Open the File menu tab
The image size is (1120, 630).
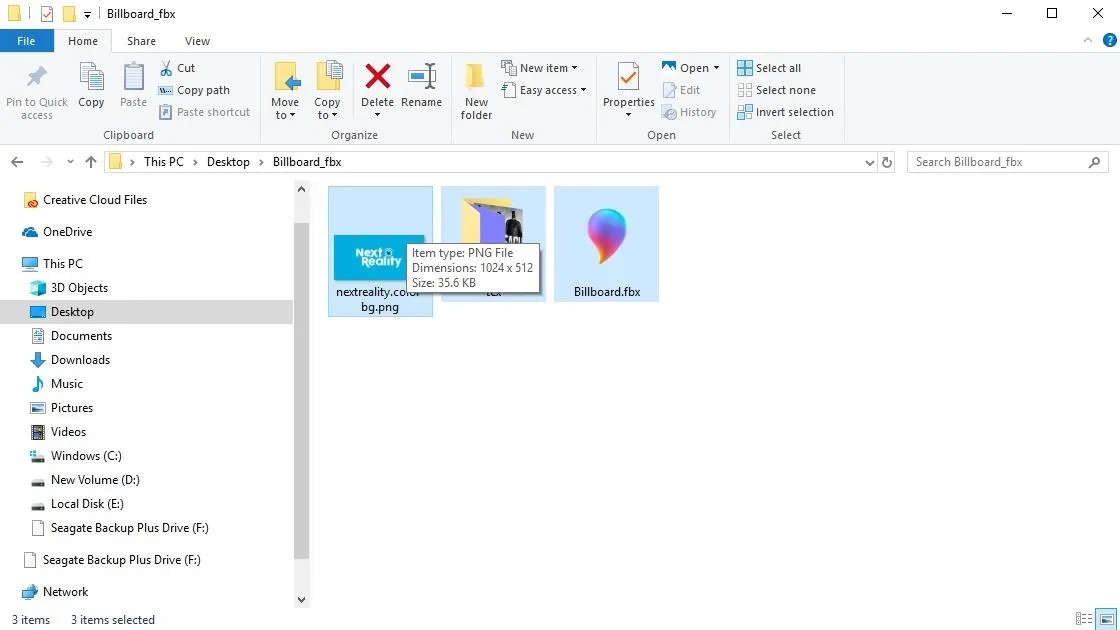click(26, 41)
